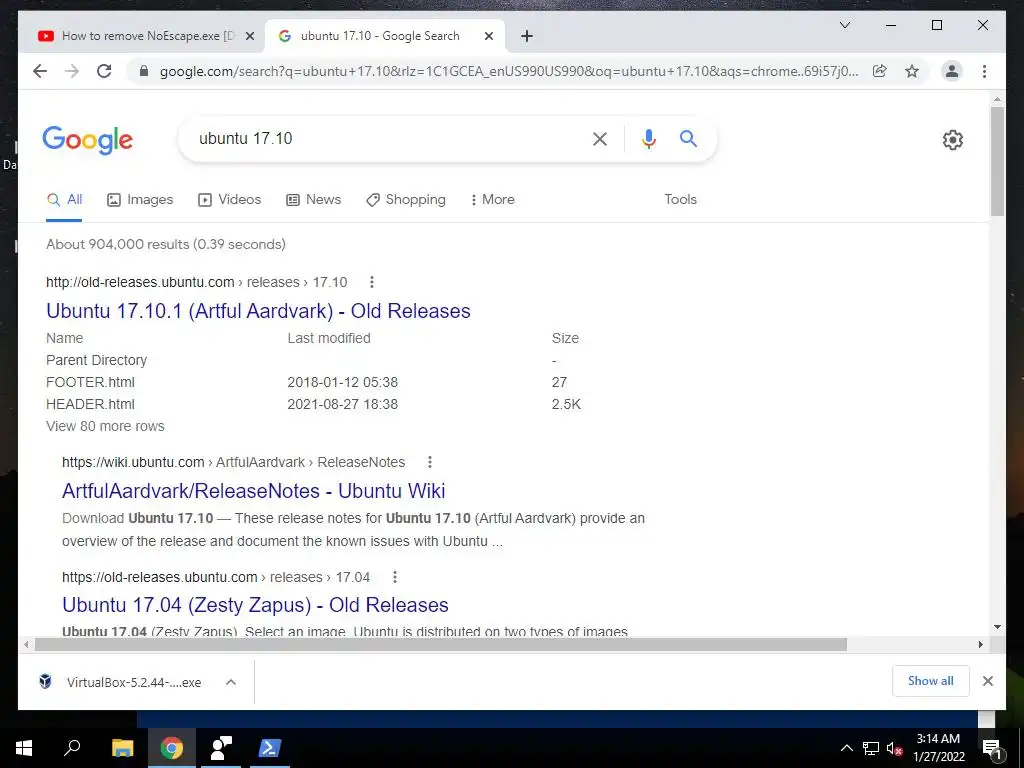Clear the Google search box
This screenshot has width=1024, height=768.
tap(600, 138)
